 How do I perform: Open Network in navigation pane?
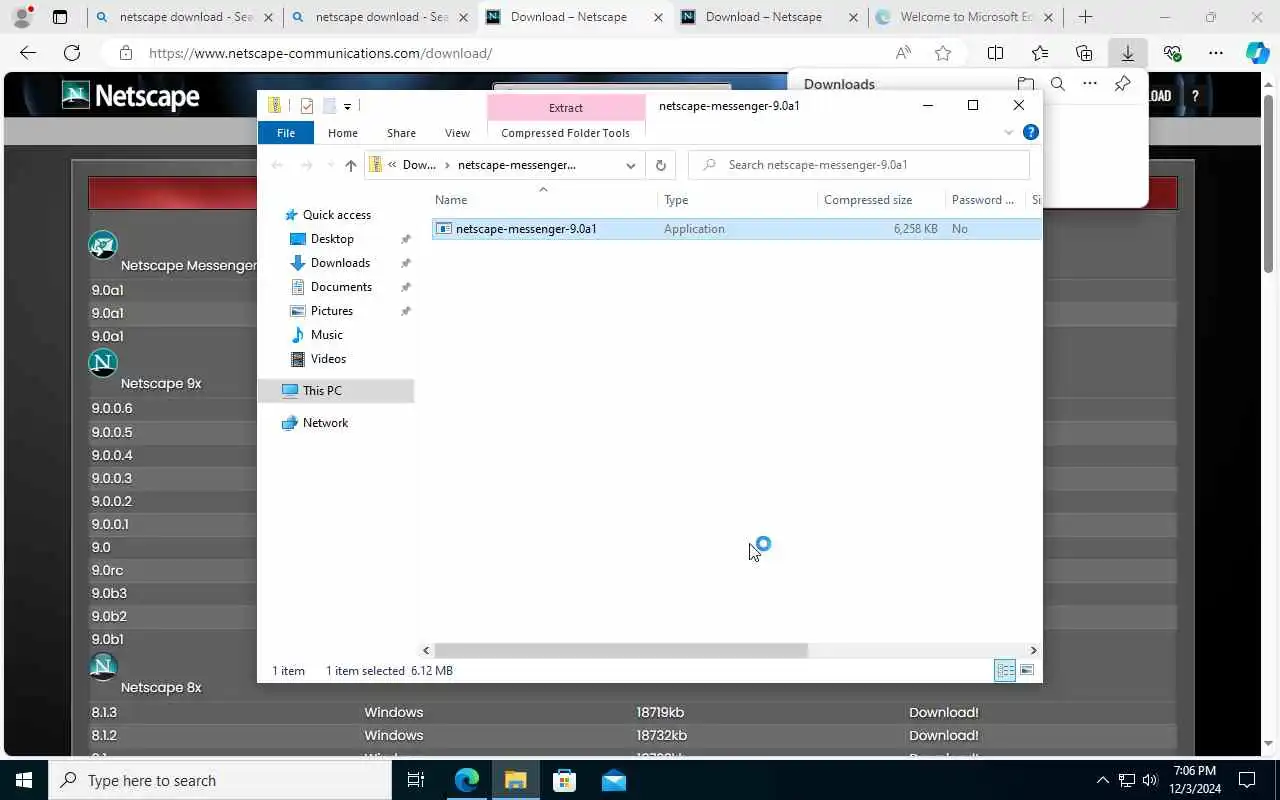(325, 423)
